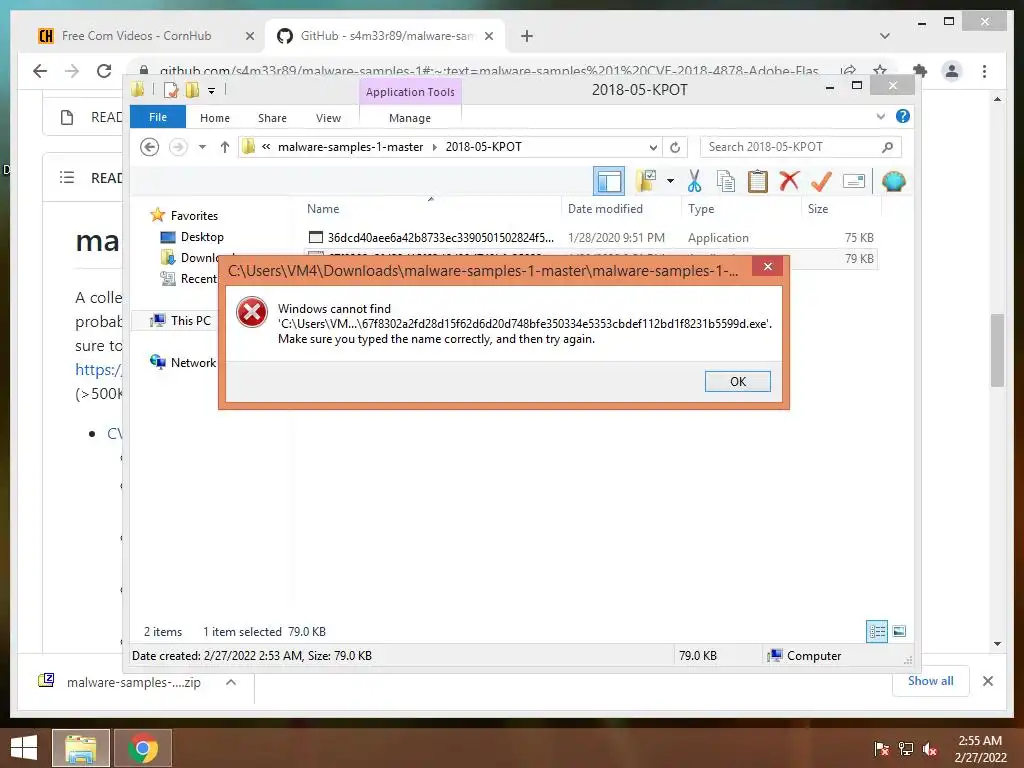Click the red X Delete icon

click(x=789, y=181)
